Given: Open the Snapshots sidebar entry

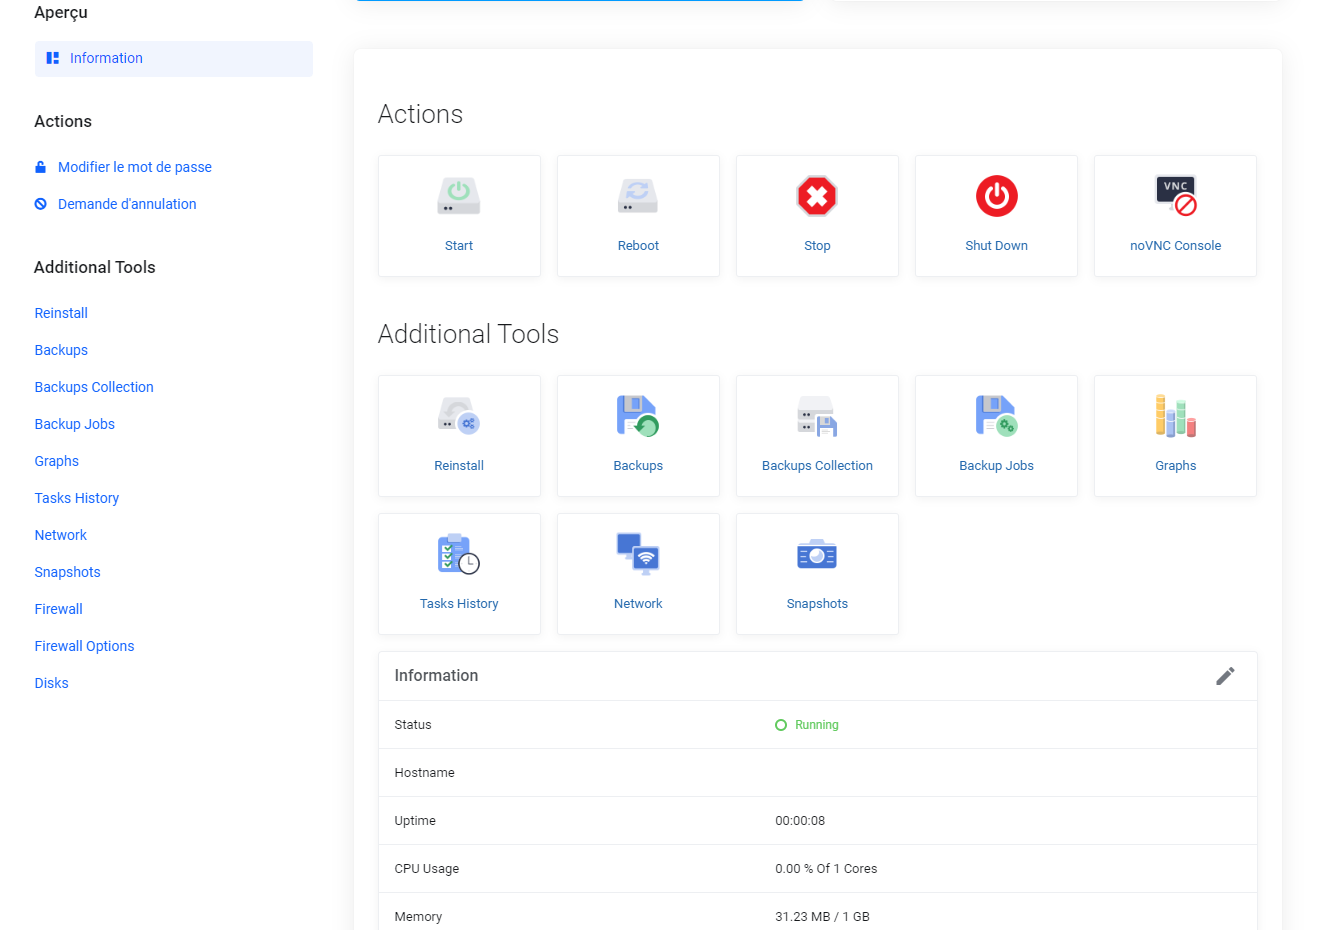Looking at the screenshot, I should [x=67, y=571].
